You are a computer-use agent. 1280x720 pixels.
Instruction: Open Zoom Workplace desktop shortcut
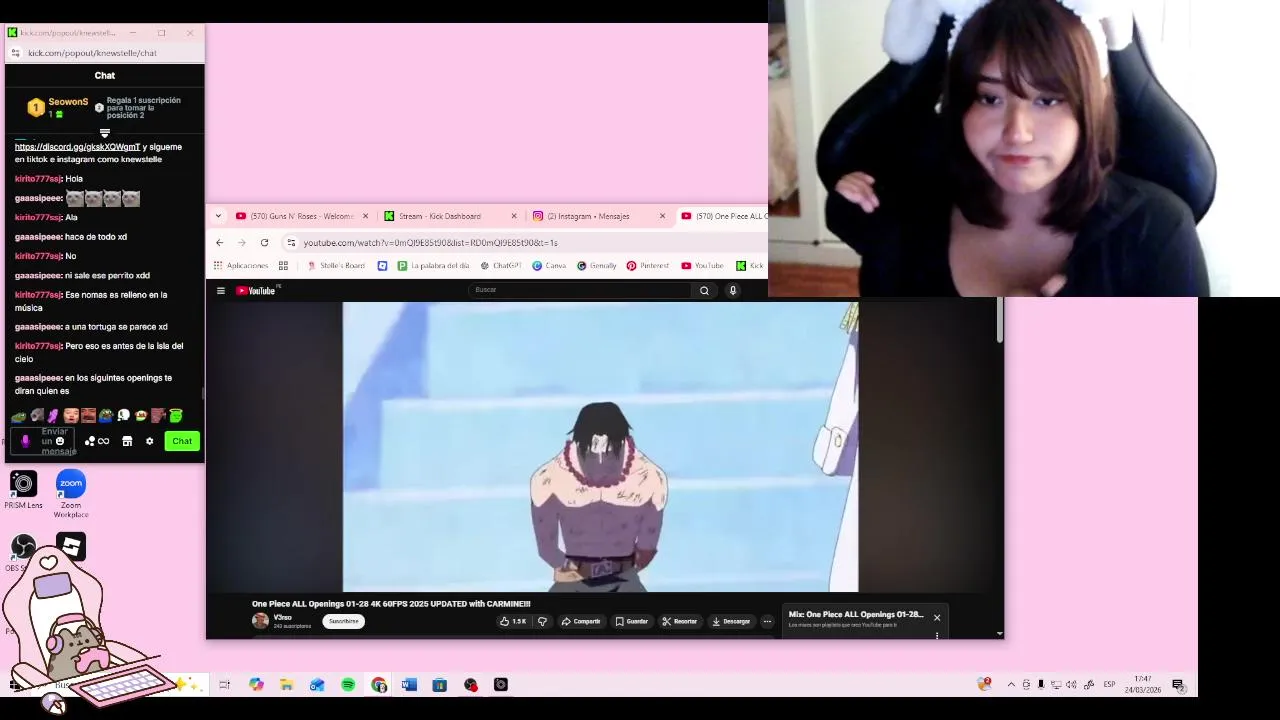pos(71,494)
